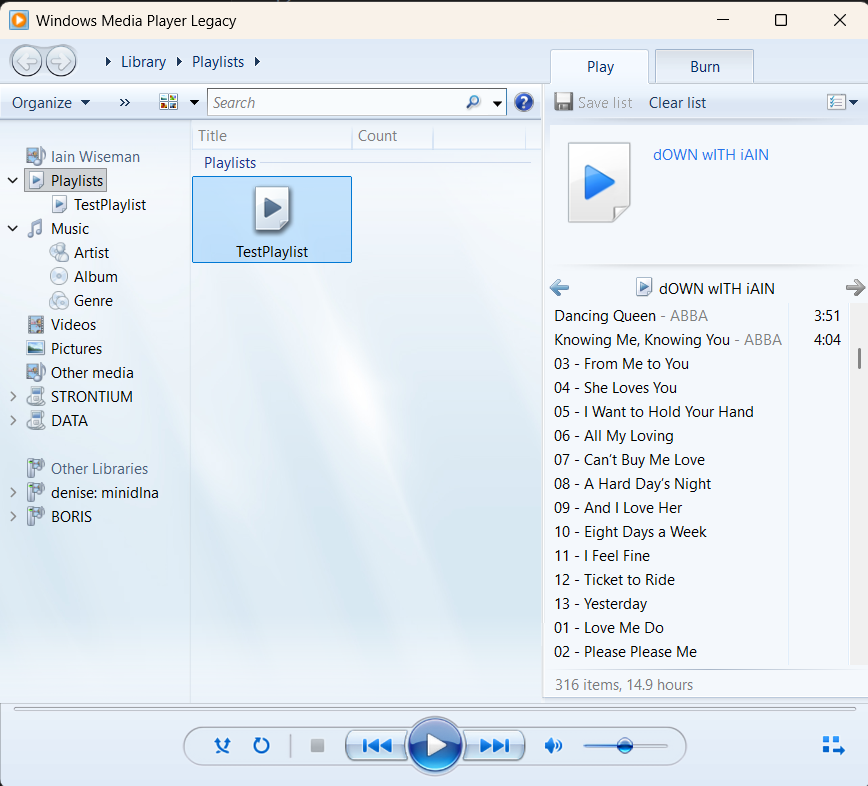Expand the STRONTIUM library node

pyautogui.click(x=13, y=396)
